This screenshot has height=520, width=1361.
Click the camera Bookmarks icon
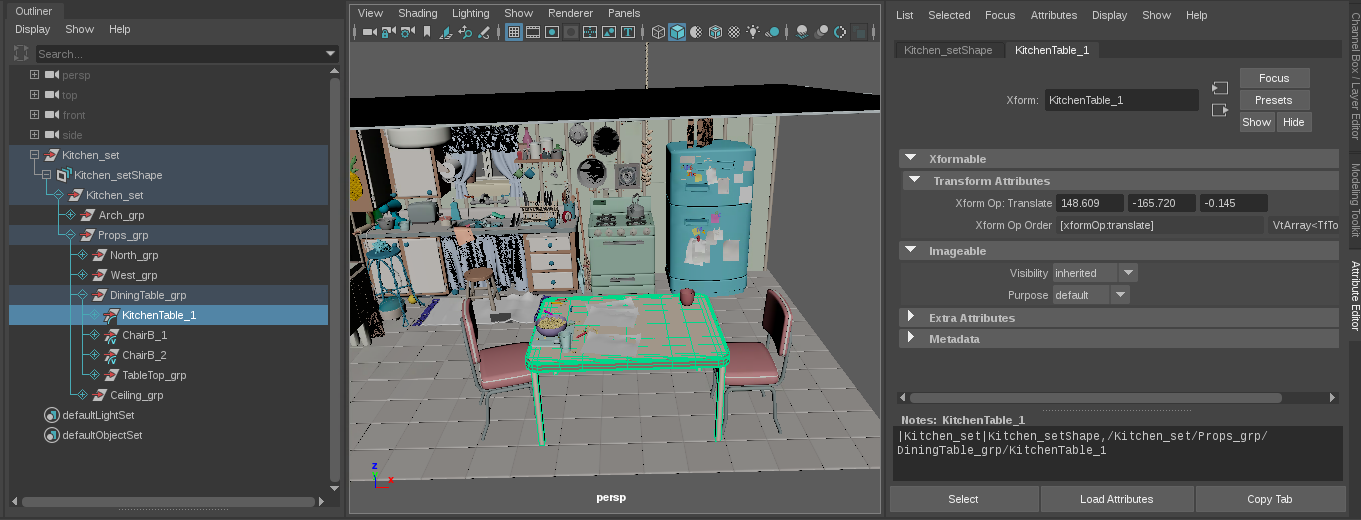click(x=427, y=32)
